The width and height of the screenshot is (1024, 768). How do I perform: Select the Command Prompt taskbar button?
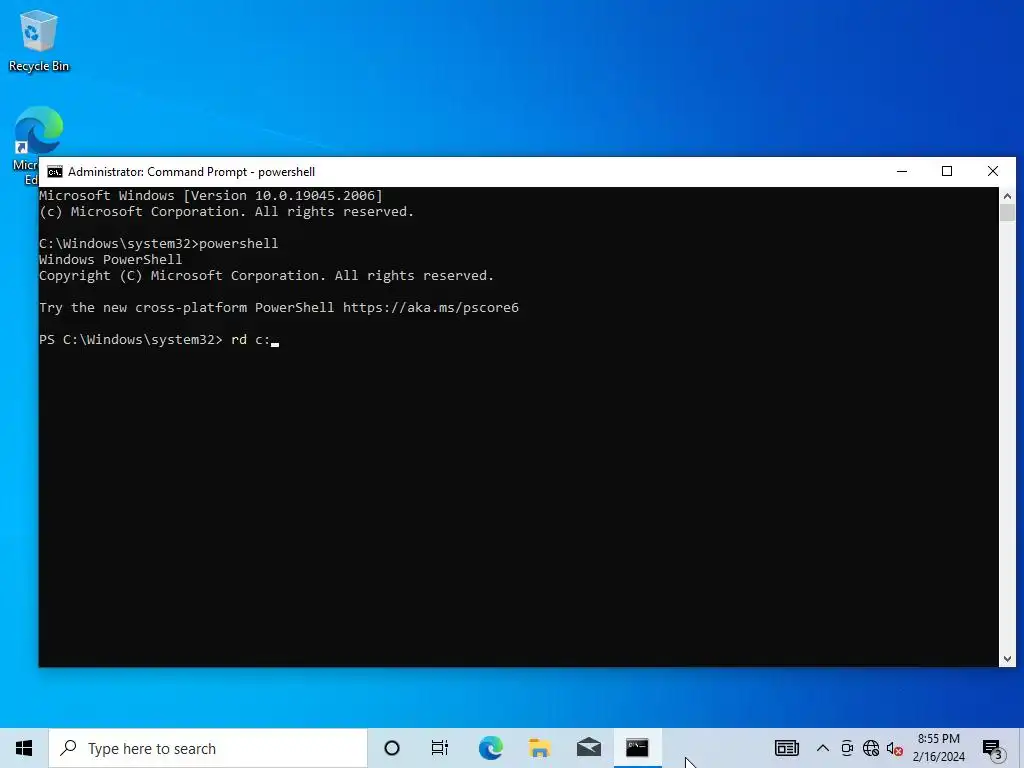[x=637, y=748]
